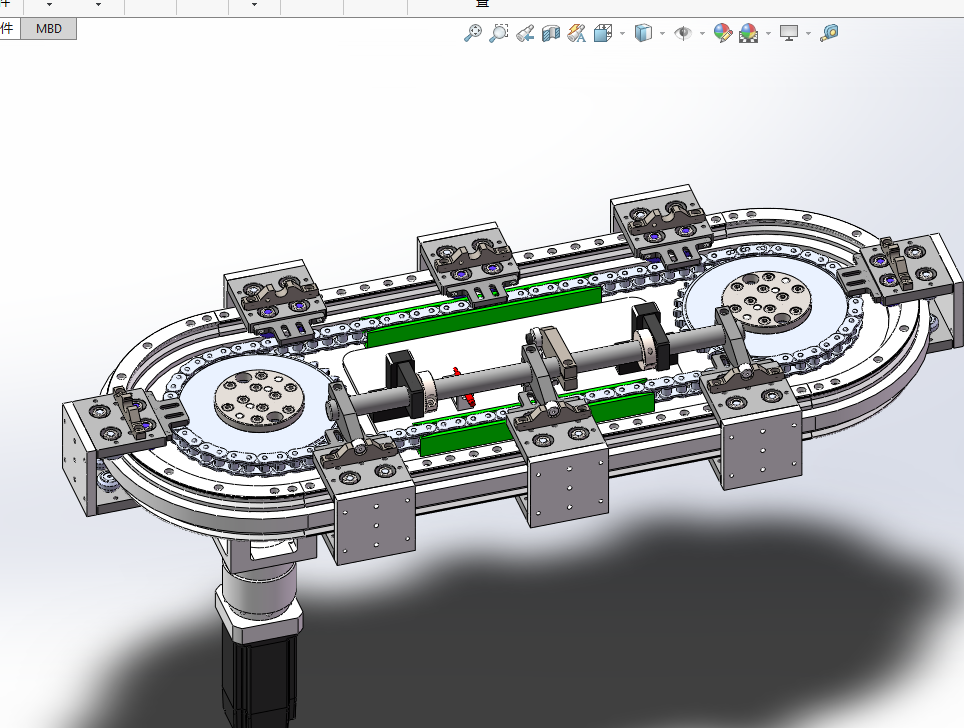Toggle the Section View tool
This screenshot has height=728, width=964.
[550, 33]
